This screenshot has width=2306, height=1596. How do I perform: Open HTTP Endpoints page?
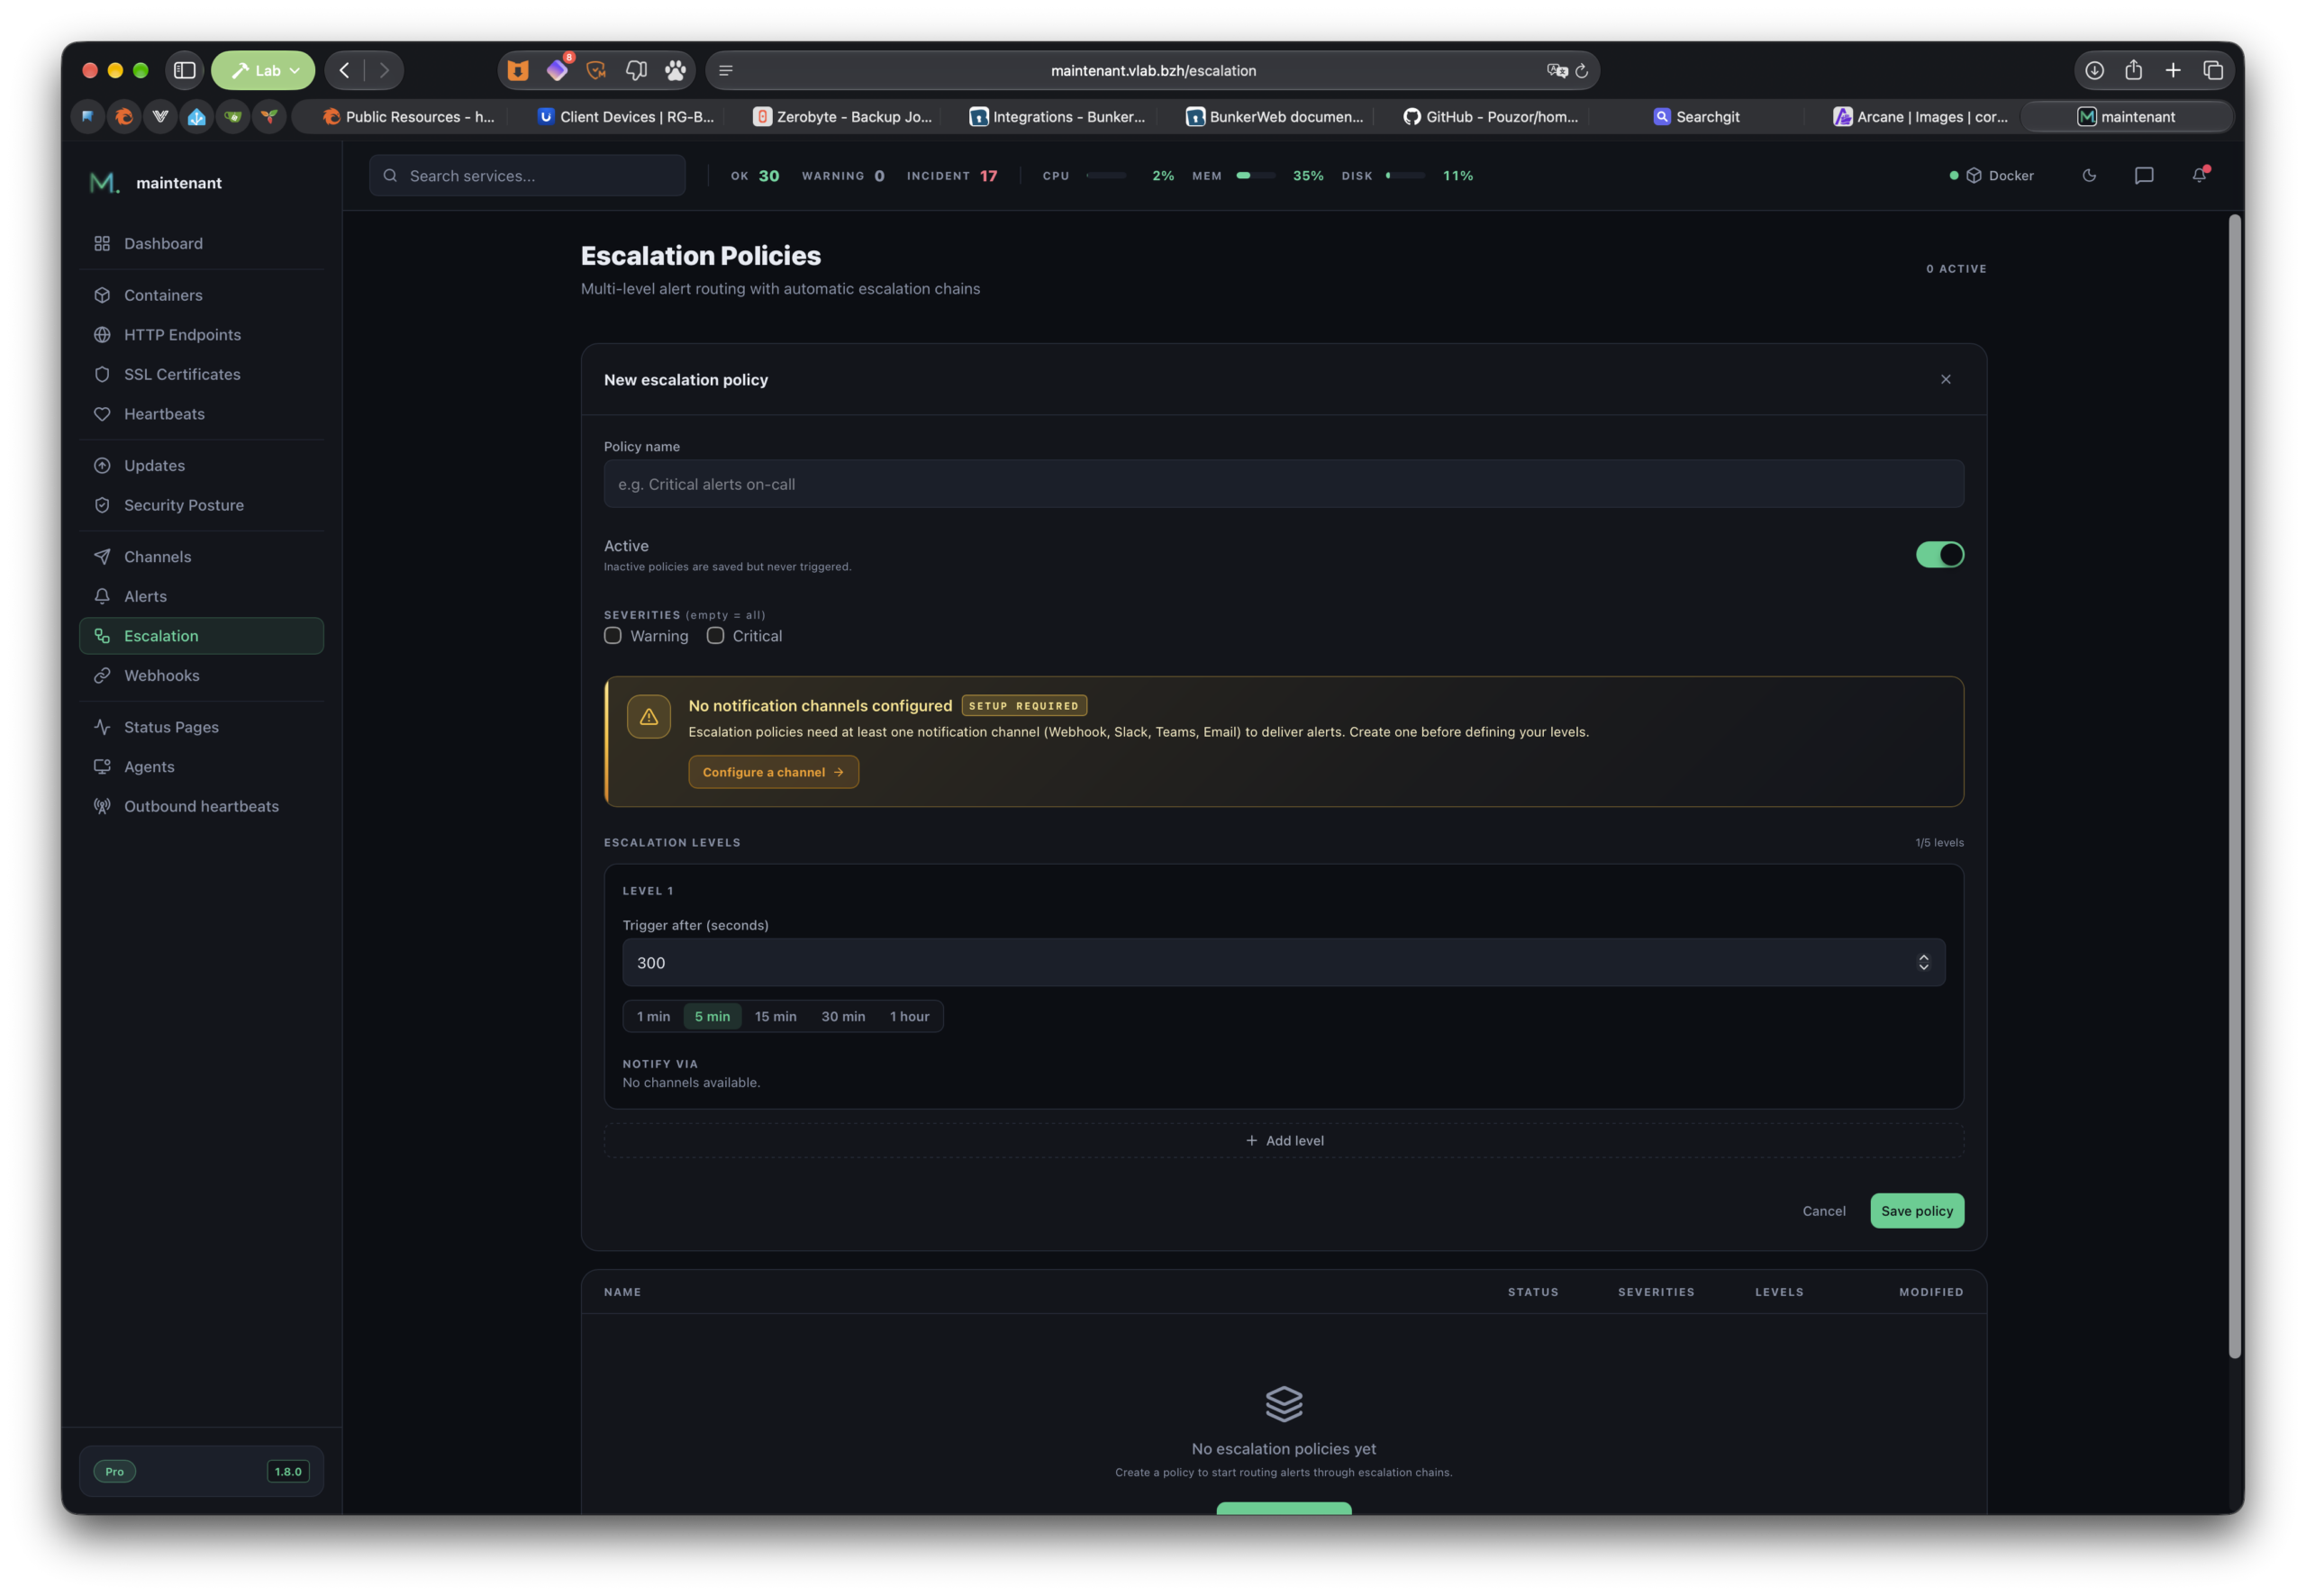click(x=201, y=335)
